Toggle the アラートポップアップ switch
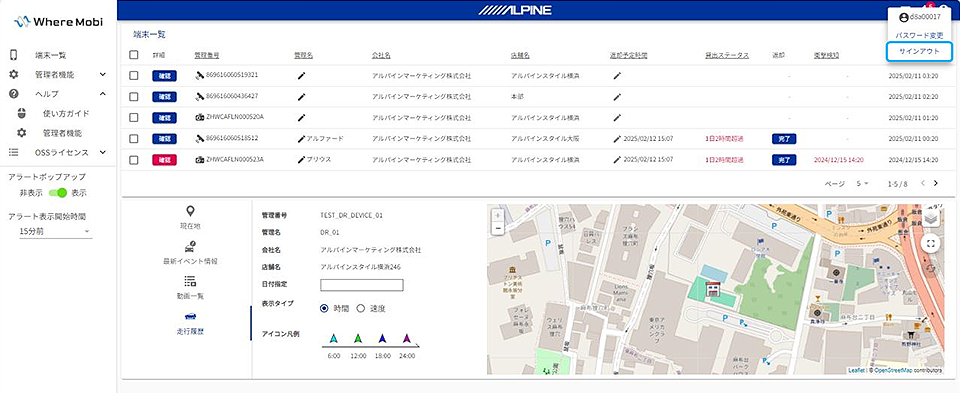This screenshot has height=393, width=960. click(x=58, y=193)
